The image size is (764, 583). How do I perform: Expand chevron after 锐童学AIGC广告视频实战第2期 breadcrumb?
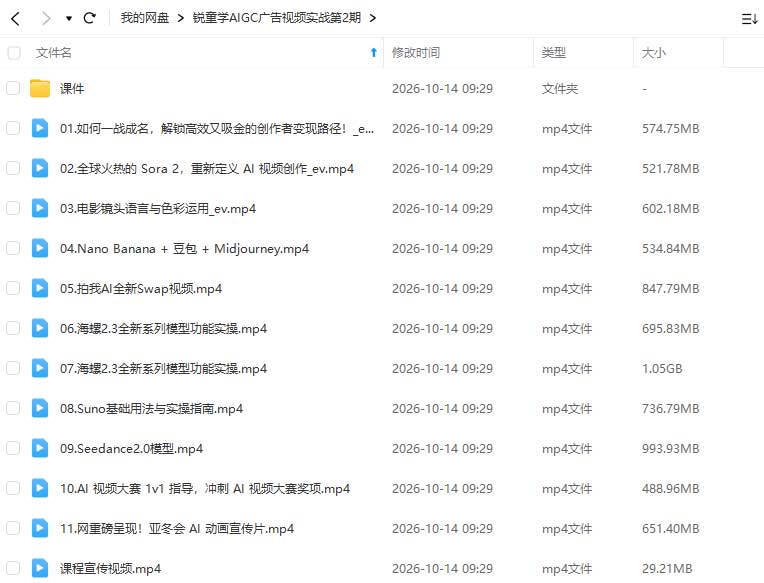pyautogui.click(x=373, y=19)
